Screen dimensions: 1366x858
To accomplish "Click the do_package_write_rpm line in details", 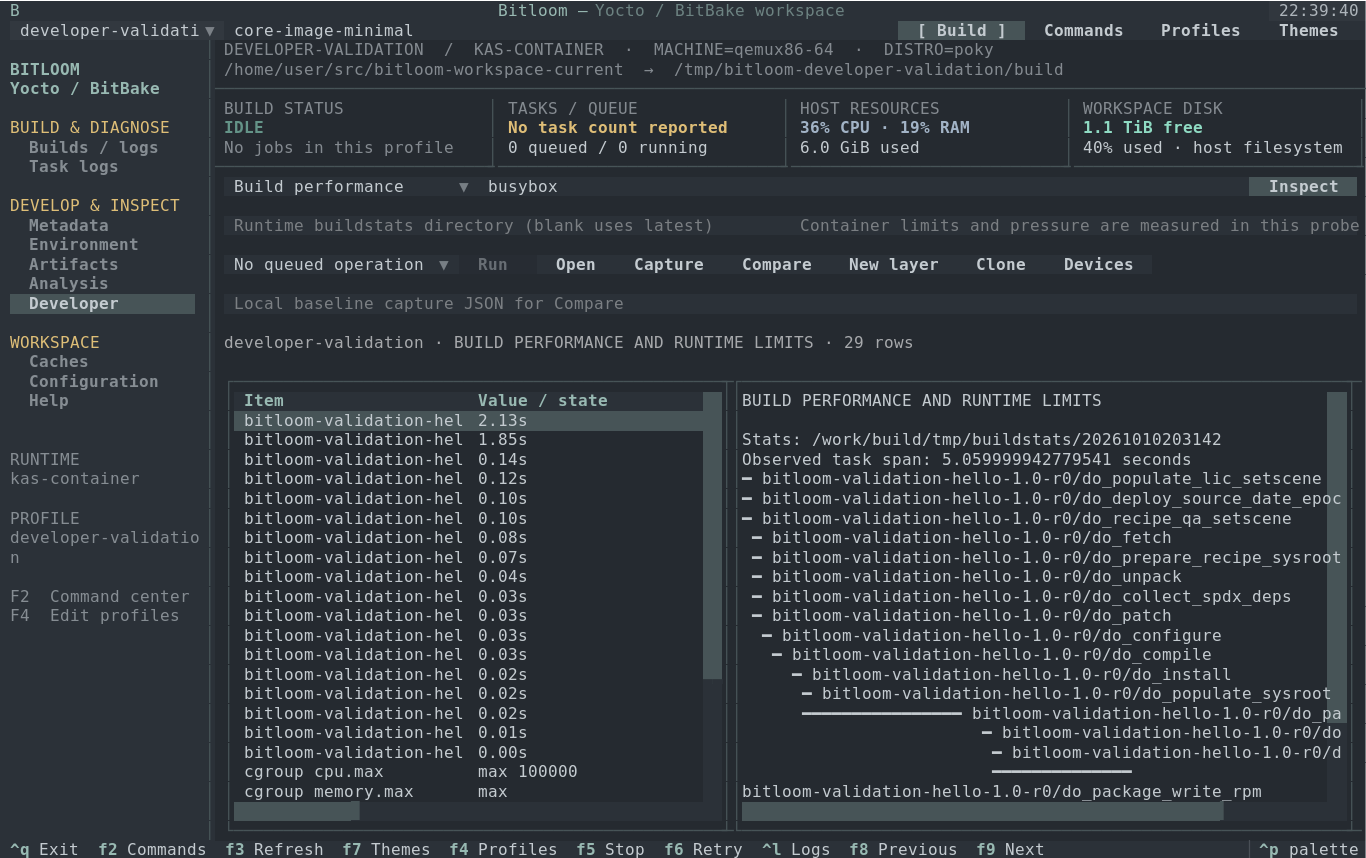I will click(x=1002, y=792).
